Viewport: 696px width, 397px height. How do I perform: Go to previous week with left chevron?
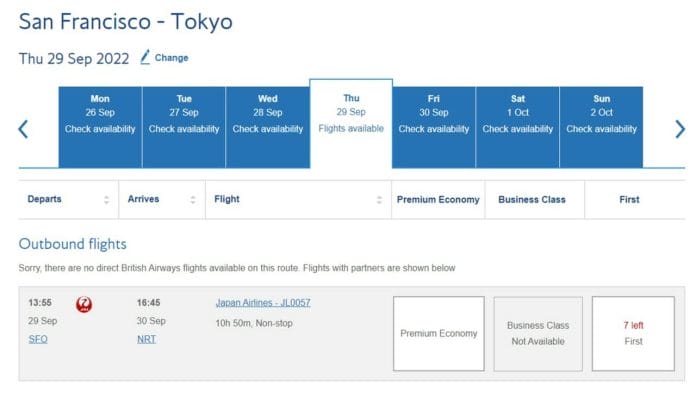(24, 129)
